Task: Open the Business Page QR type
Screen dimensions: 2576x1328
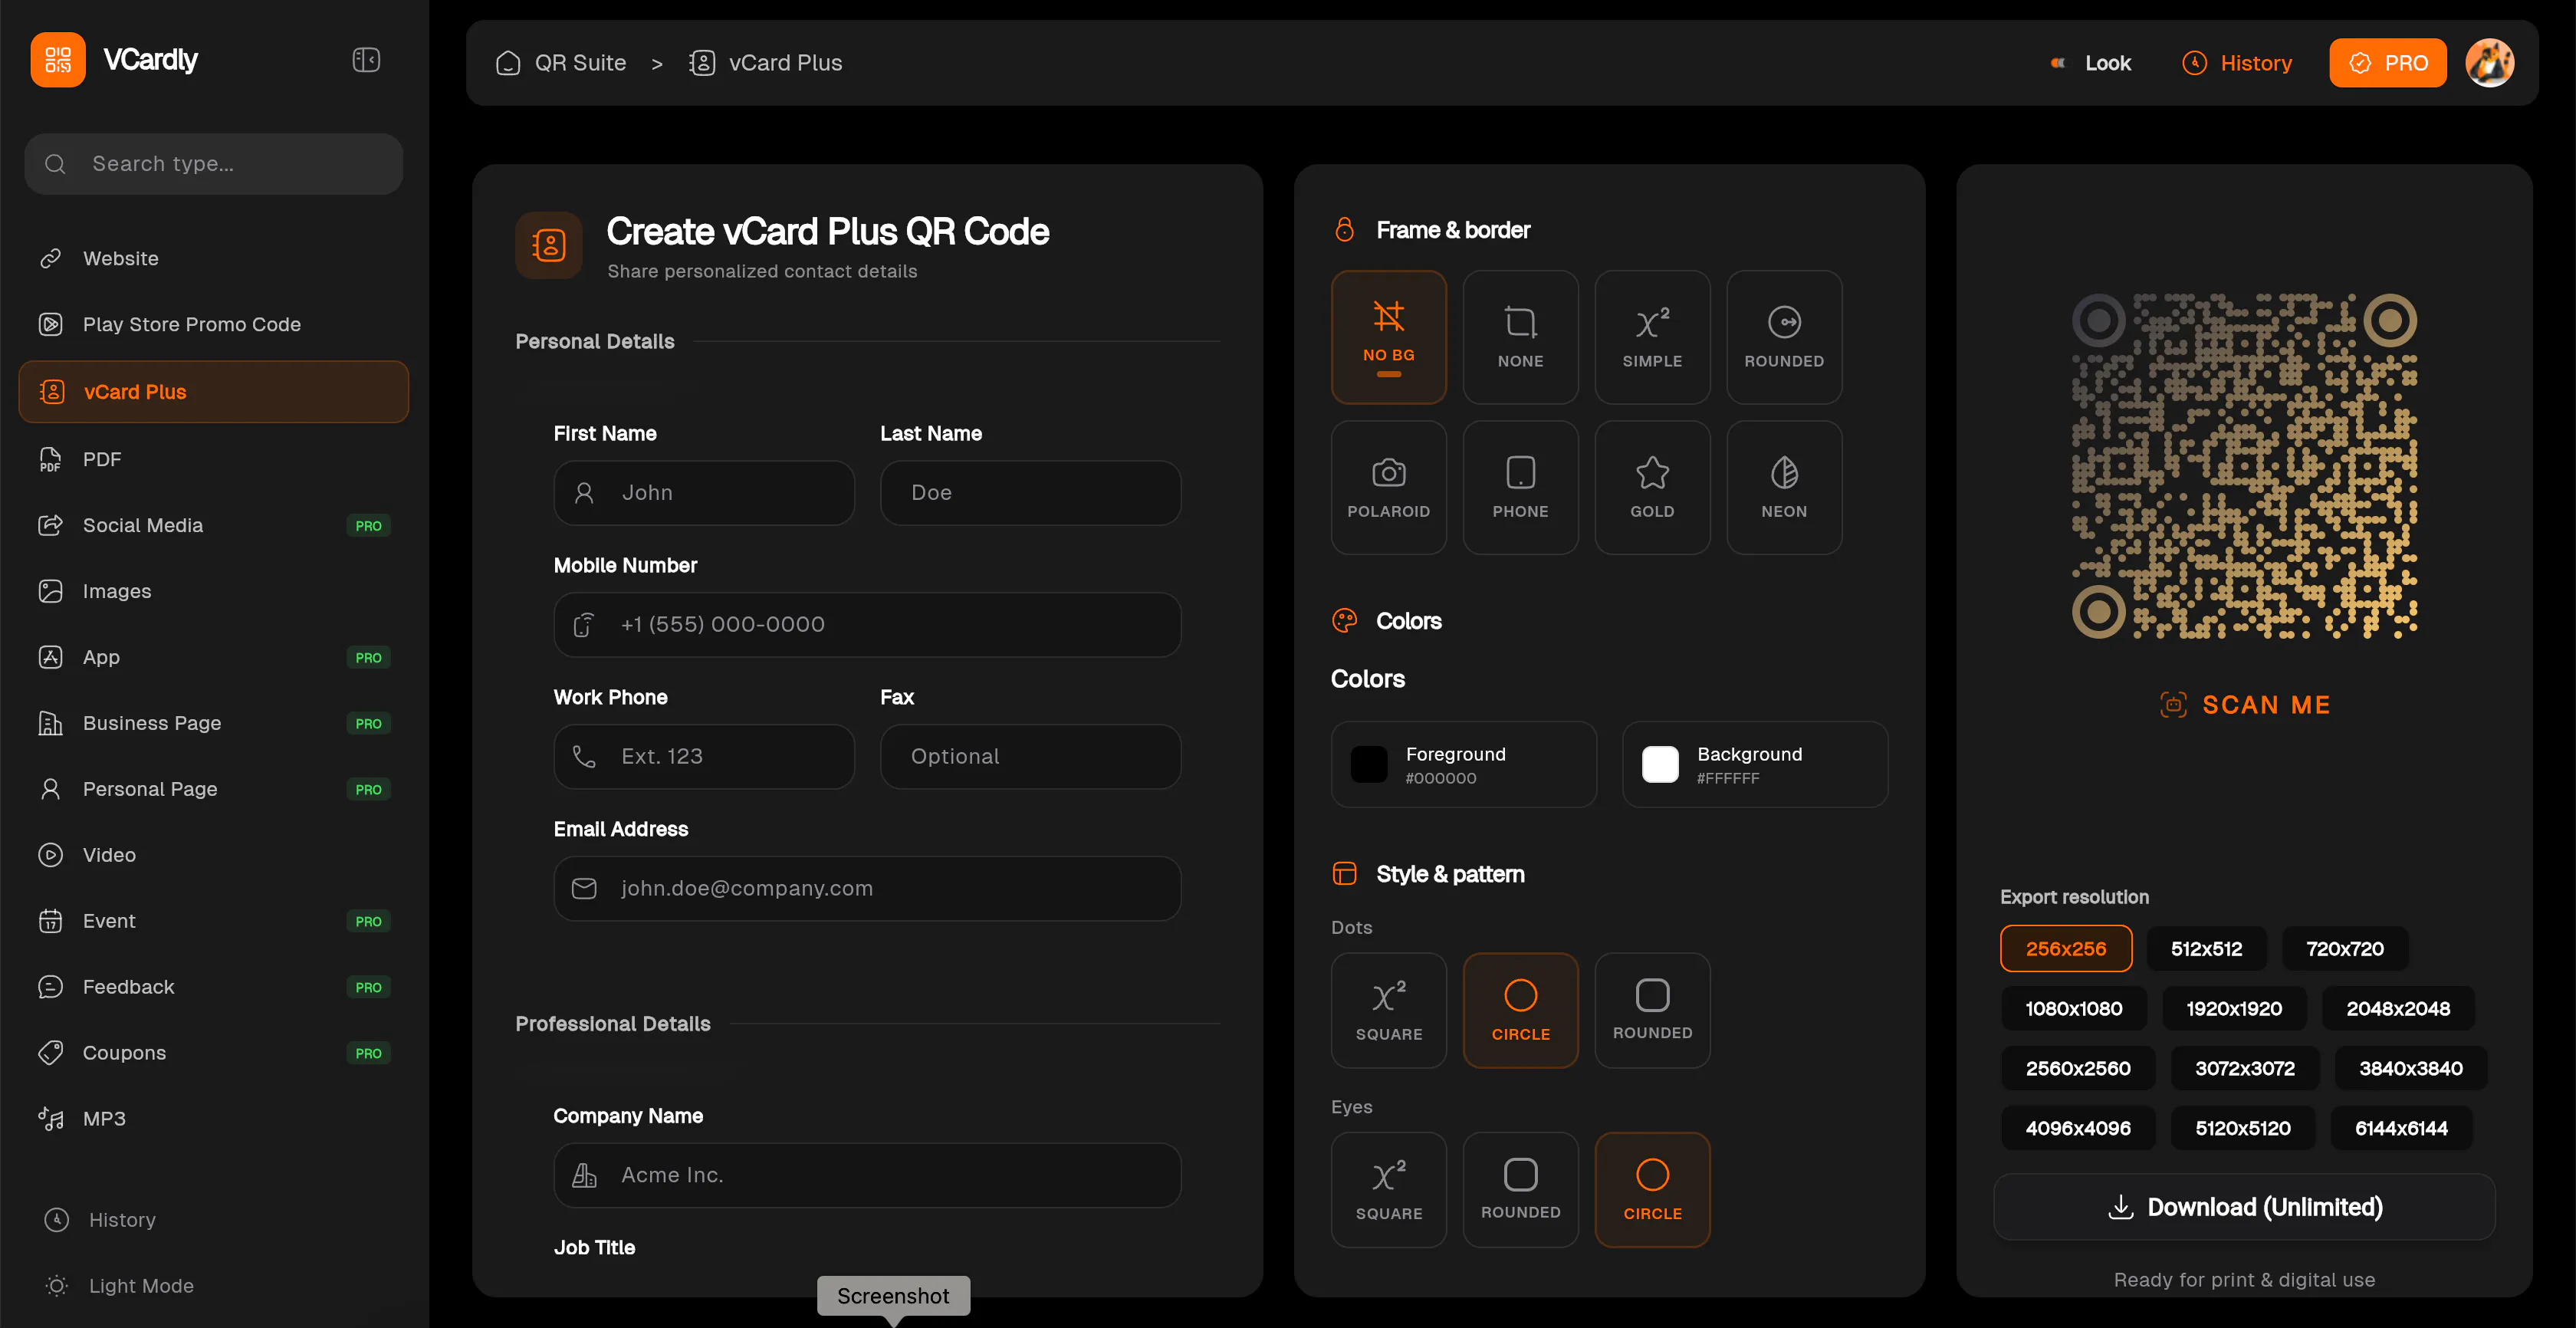Action: (x=213, y=723)
